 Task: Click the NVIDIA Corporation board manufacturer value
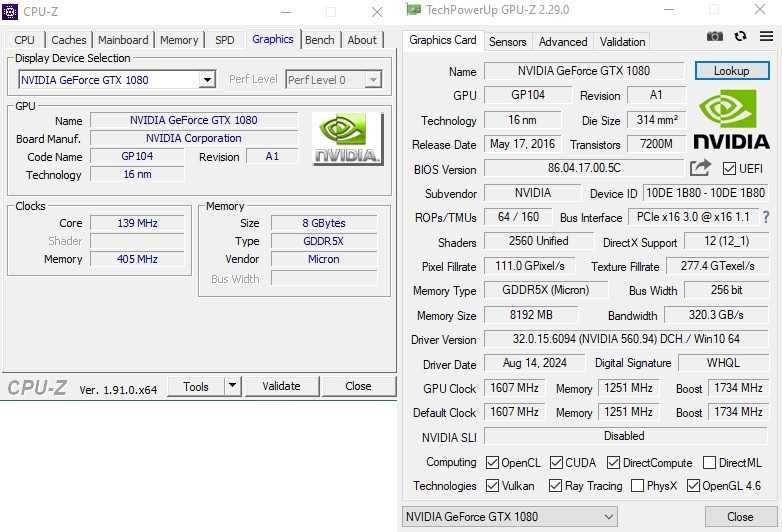[194, 138]
